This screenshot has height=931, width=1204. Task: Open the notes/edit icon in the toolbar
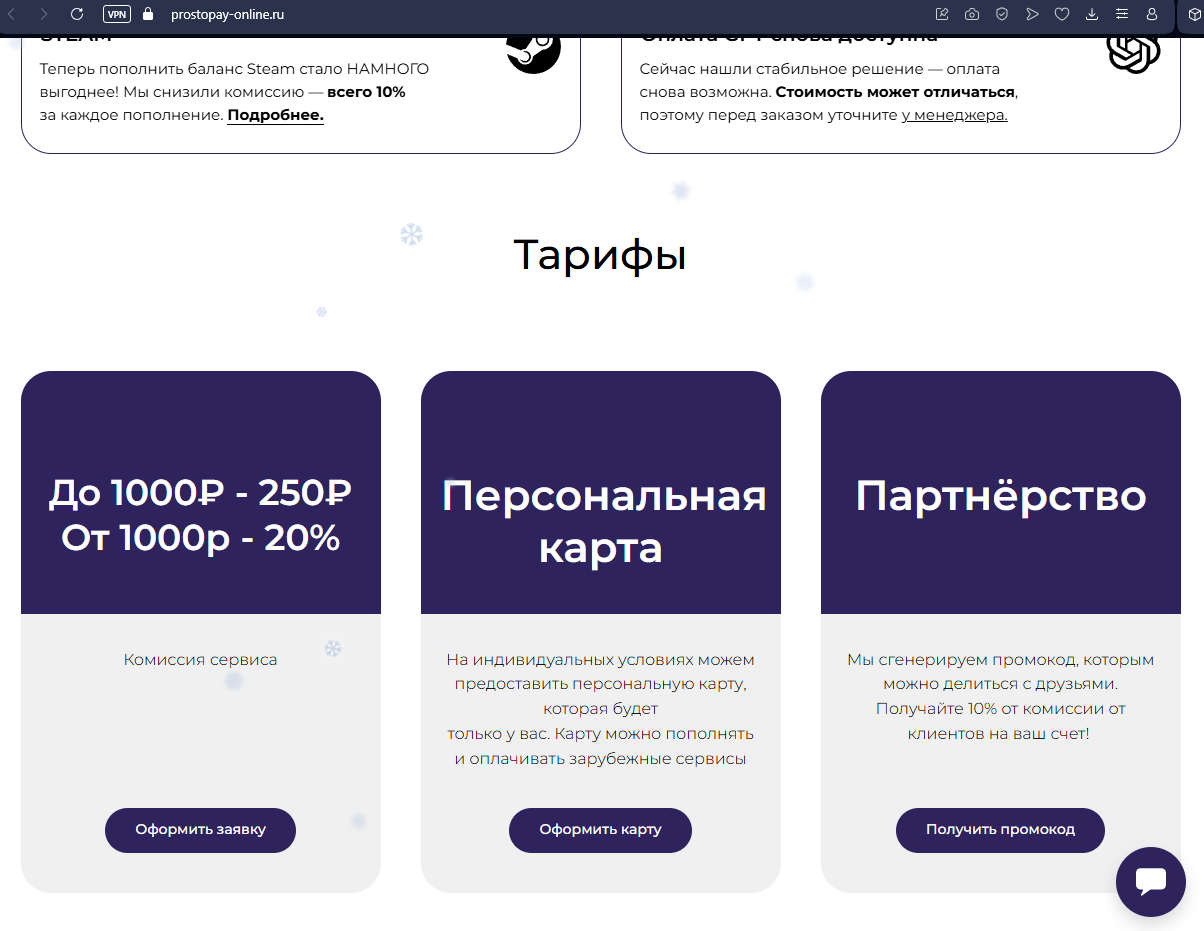tap(941, 14)
